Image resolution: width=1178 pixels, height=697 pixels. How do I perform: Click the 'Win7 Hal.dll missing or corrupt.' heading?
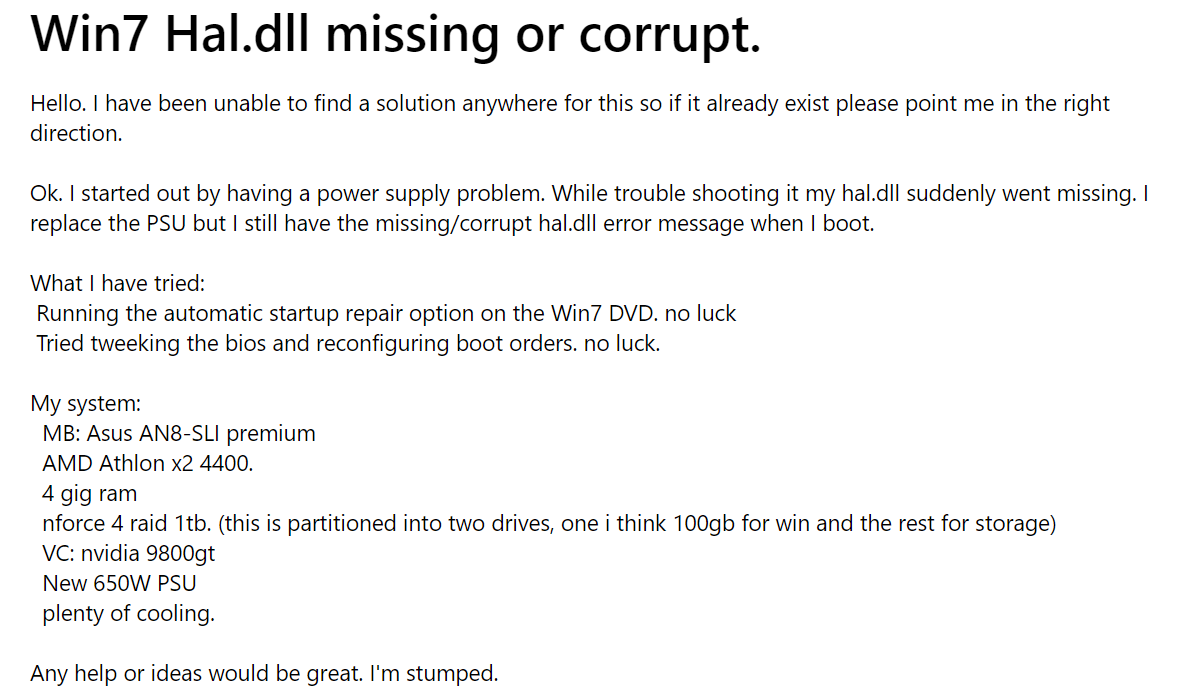pos(395,36)
